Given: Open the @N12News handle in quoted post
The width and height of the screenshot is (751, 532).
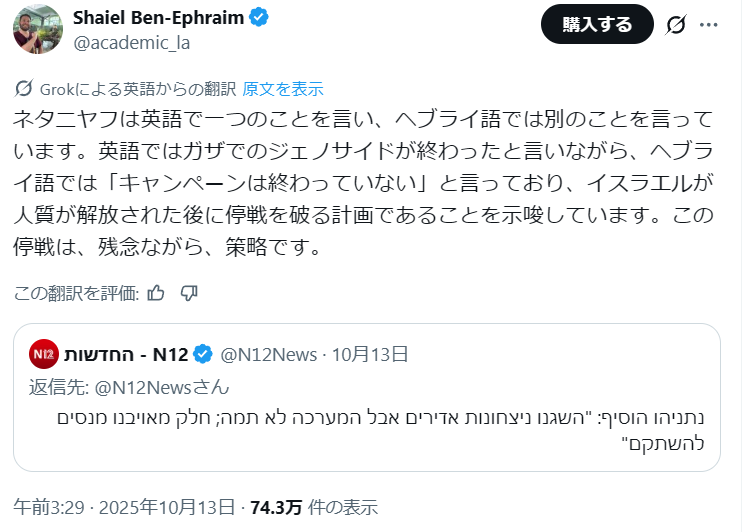Looking at the screenshot, I should 268,354.
